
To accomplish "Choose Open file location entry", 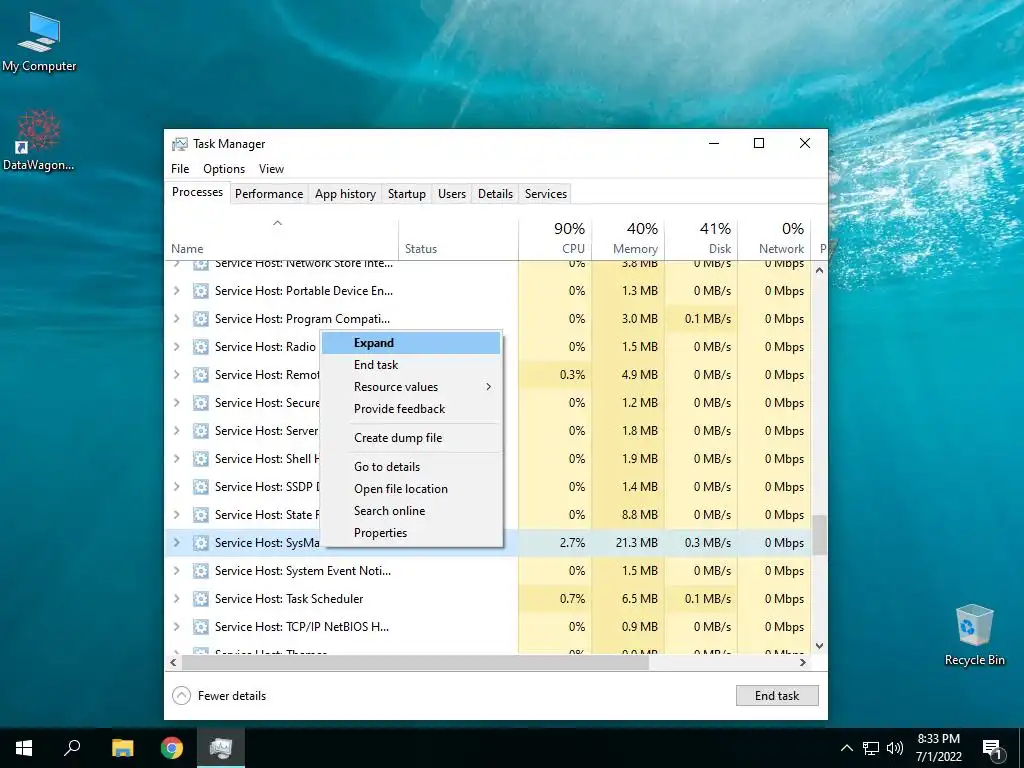I will point(411,489).
